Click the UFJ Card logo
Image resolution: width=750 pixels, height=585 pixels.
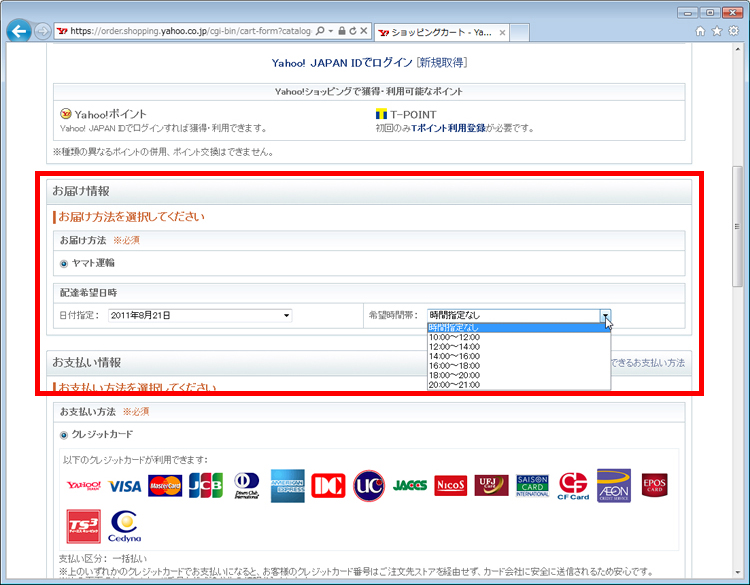click(x=491, y=486)
